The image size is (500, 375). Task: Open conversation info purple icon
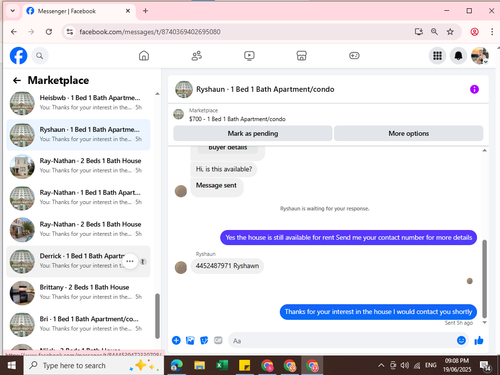point(474,89)
